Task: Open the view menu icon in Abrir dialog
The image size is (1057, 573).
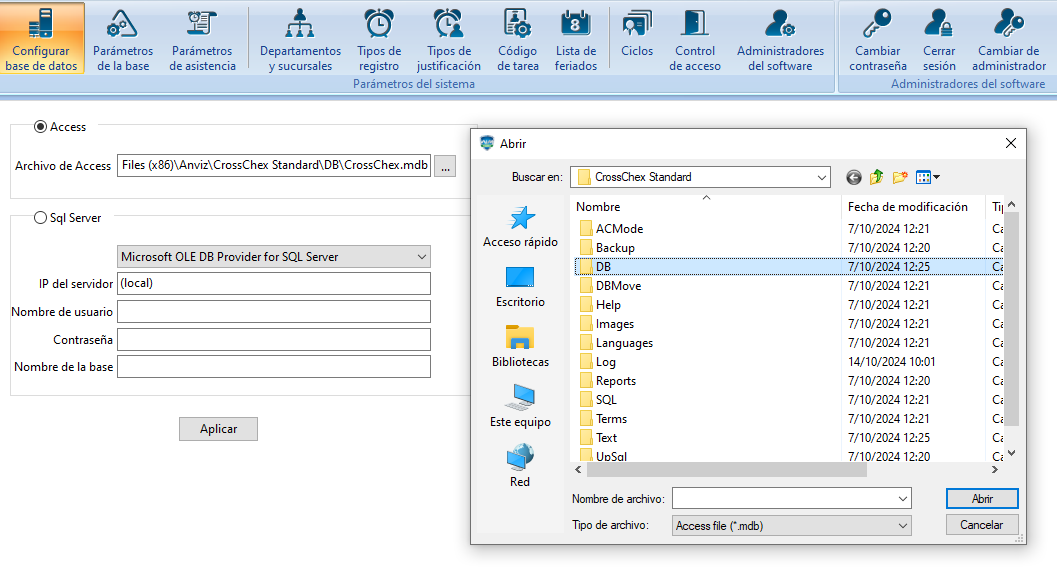Action: click(928, 177)
